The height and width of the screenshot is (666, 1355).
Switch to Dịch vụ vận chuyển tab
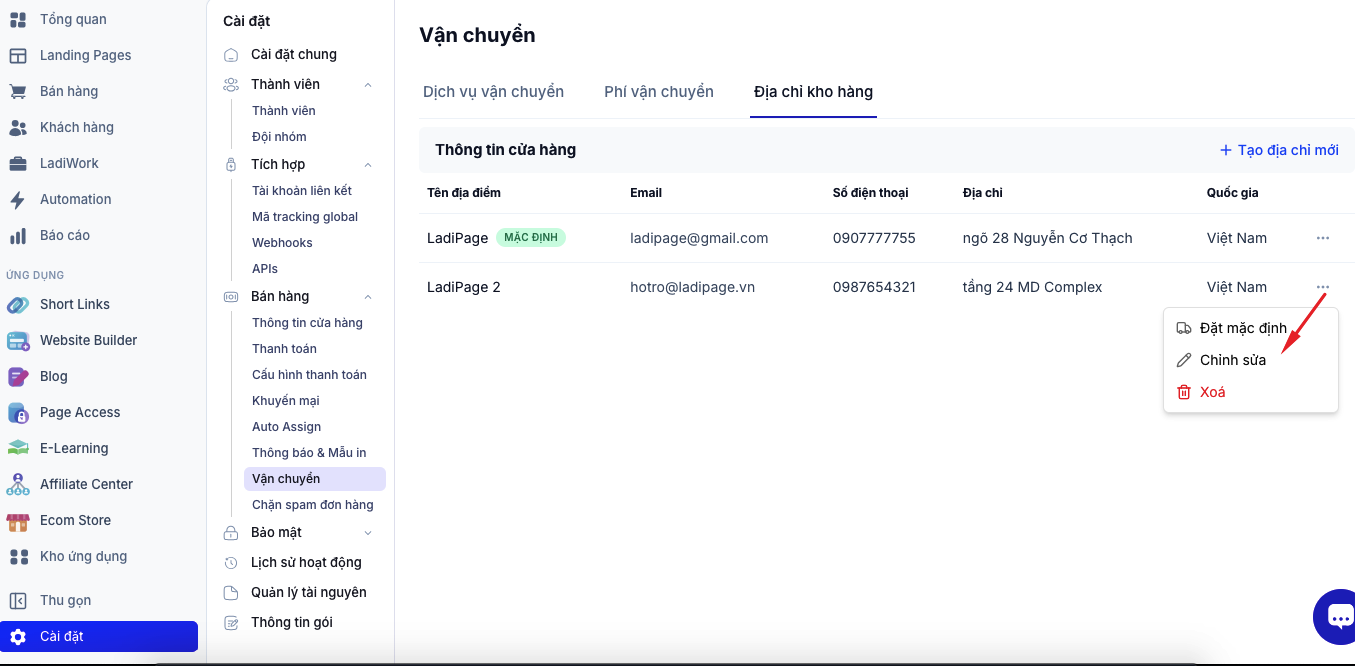493,92
